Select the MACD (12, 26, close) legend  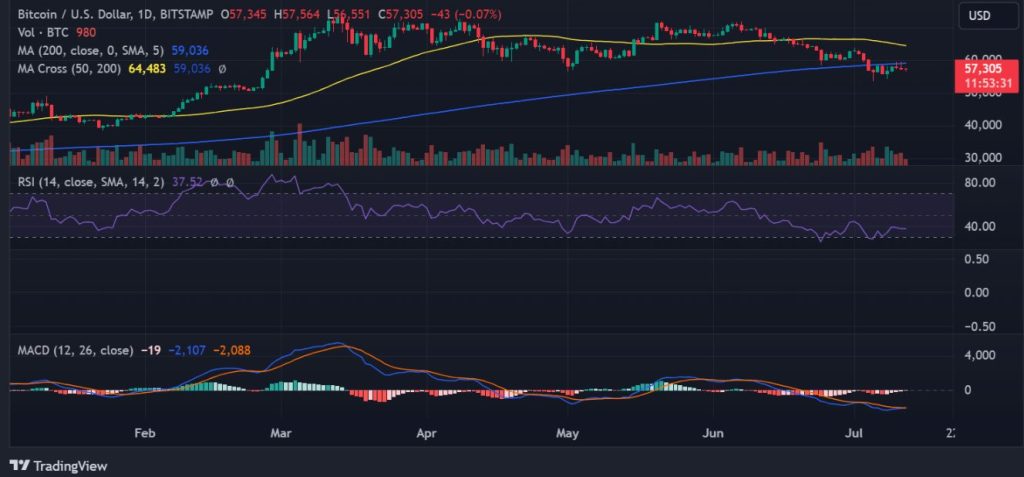pos(75,350)
